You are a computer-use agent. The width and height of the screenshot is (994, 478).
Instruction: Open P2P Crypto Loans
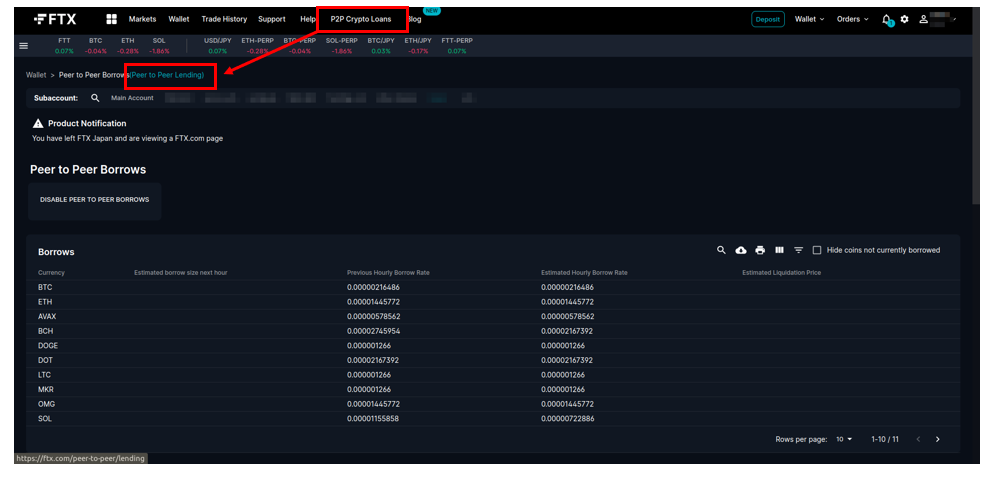[x=361, y=19]
